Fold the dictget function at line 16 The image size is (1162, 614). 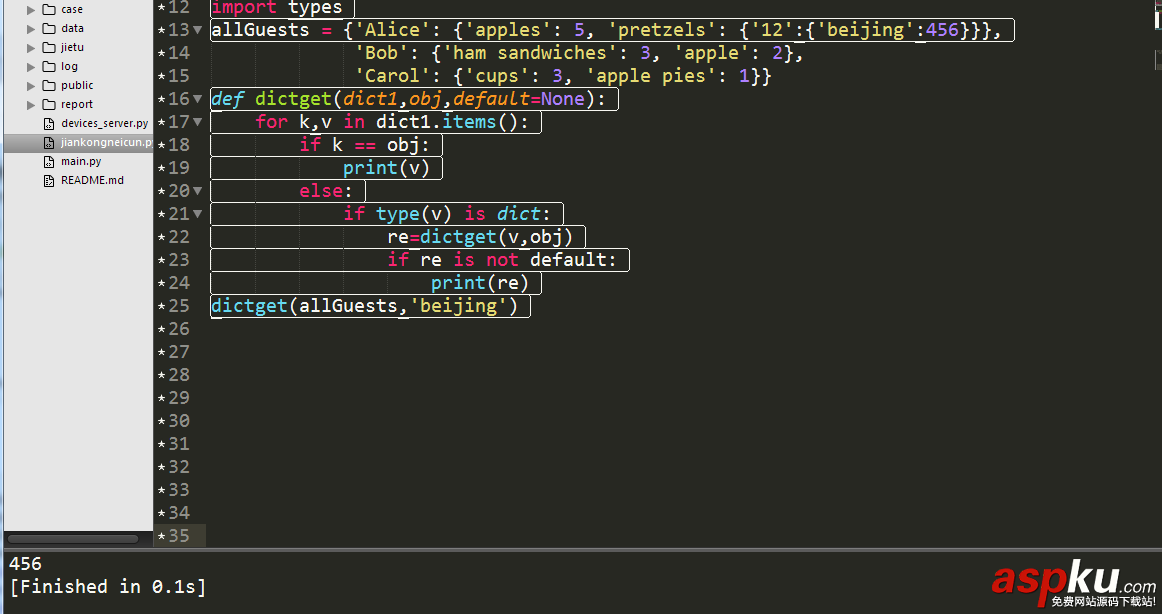point(197,98)
